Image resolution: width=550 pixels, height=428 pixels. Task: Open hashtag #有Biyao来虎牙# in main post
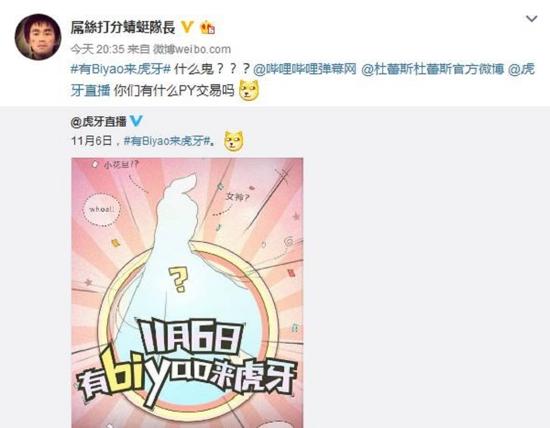coord(121,69)
